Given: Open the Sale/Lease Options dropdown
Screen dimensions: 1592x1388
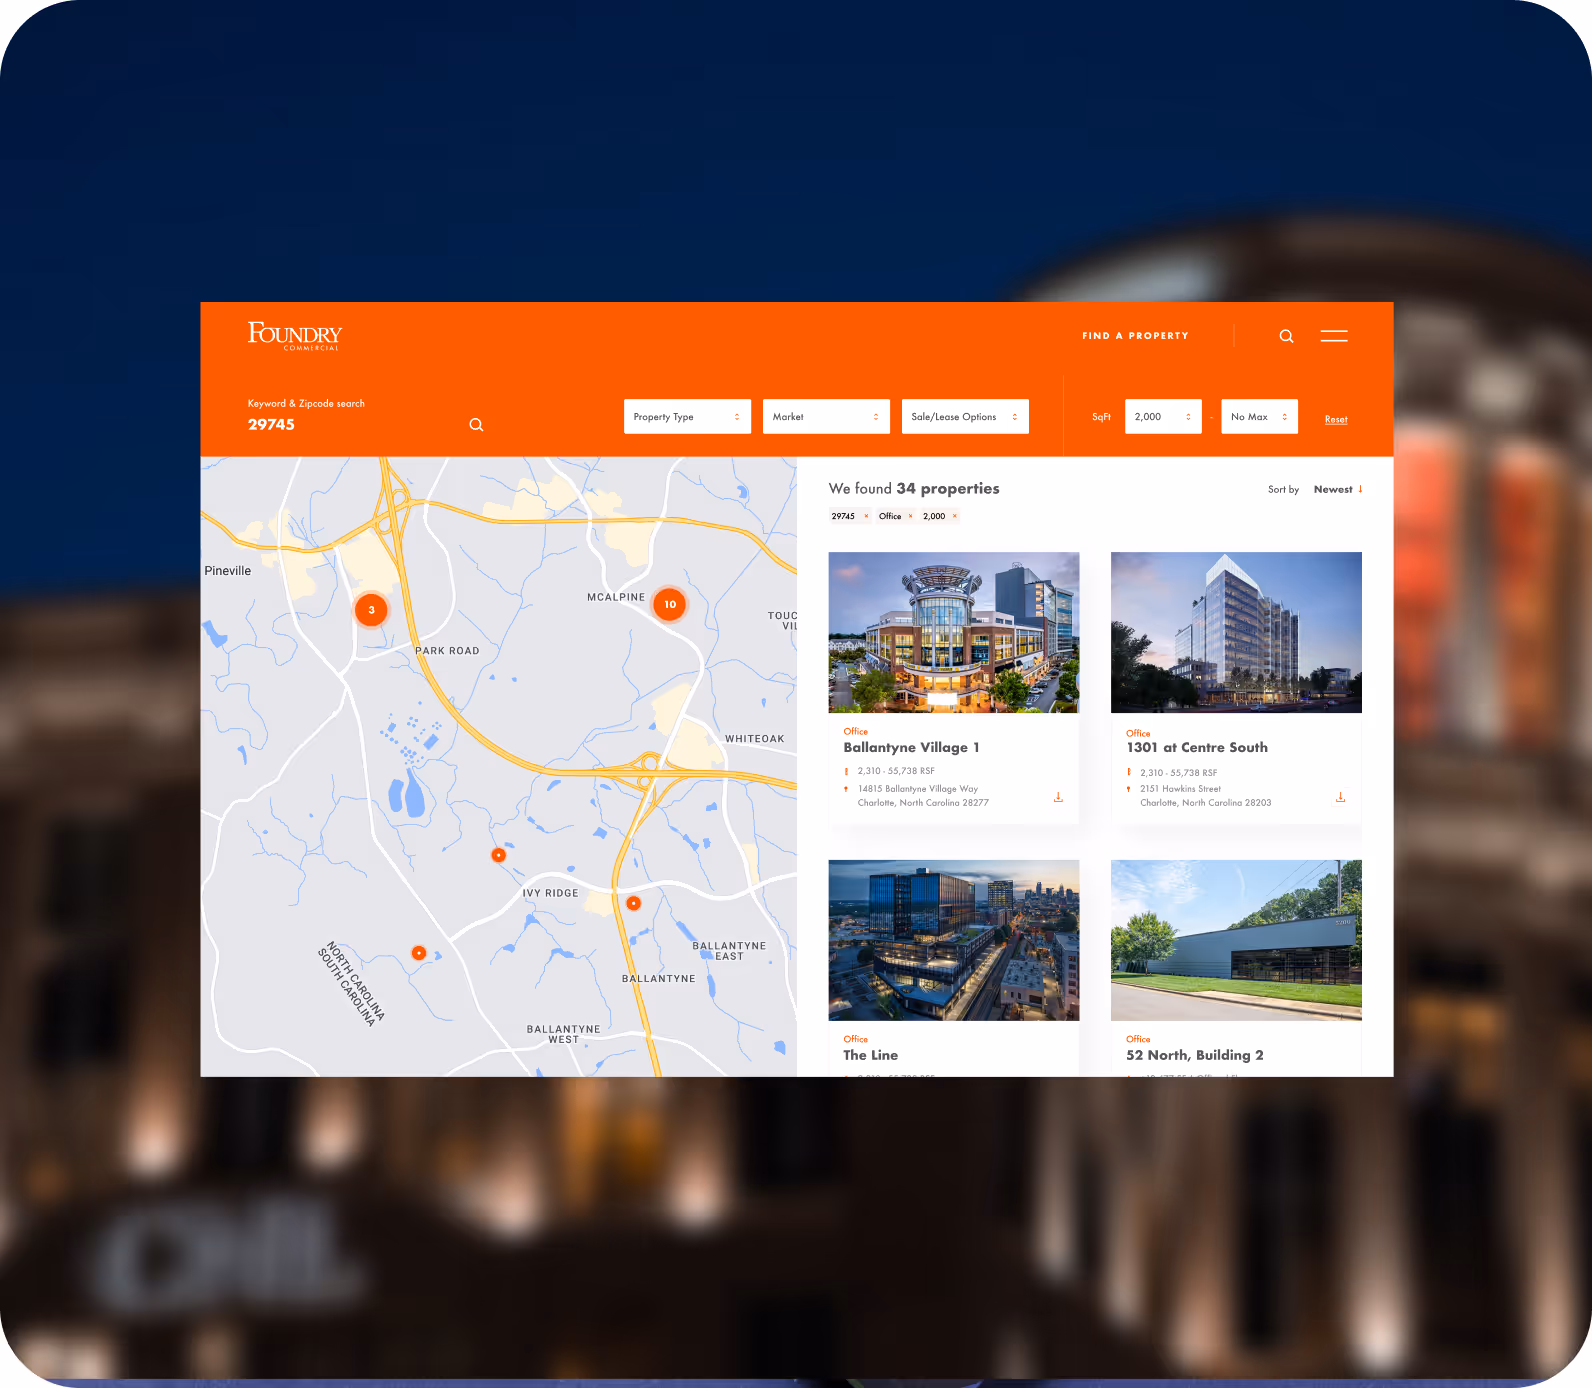Looking at the screenshot, I should pos(965,417).
